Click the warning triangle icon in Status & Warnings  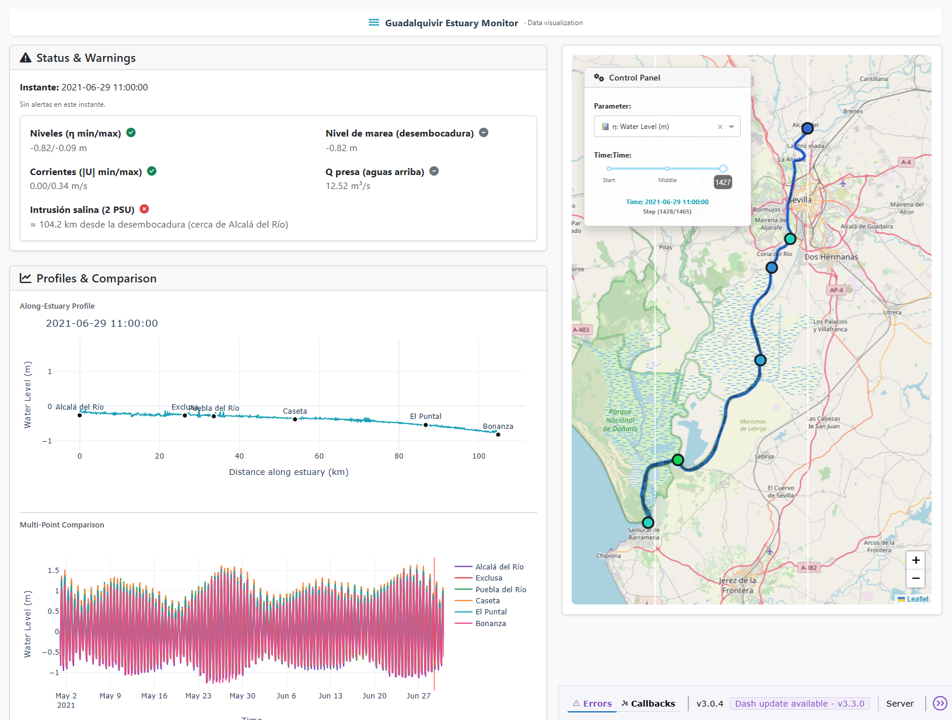26,58
